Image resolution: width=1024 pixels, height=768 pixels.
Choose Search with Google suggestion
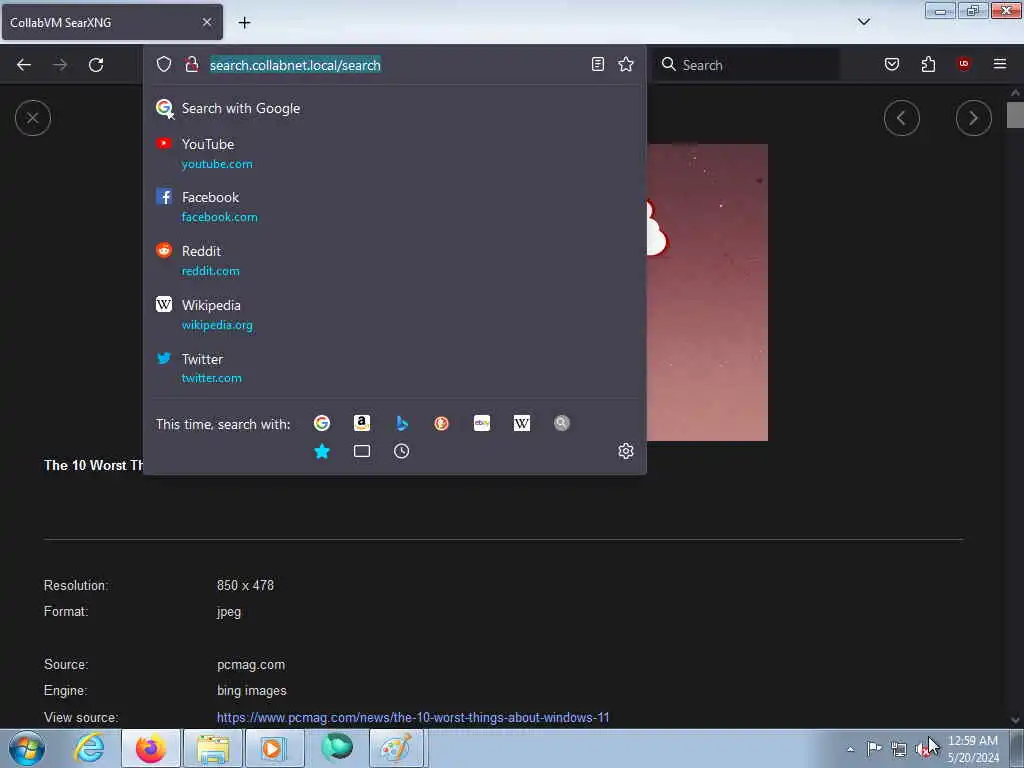coord(394,108)
